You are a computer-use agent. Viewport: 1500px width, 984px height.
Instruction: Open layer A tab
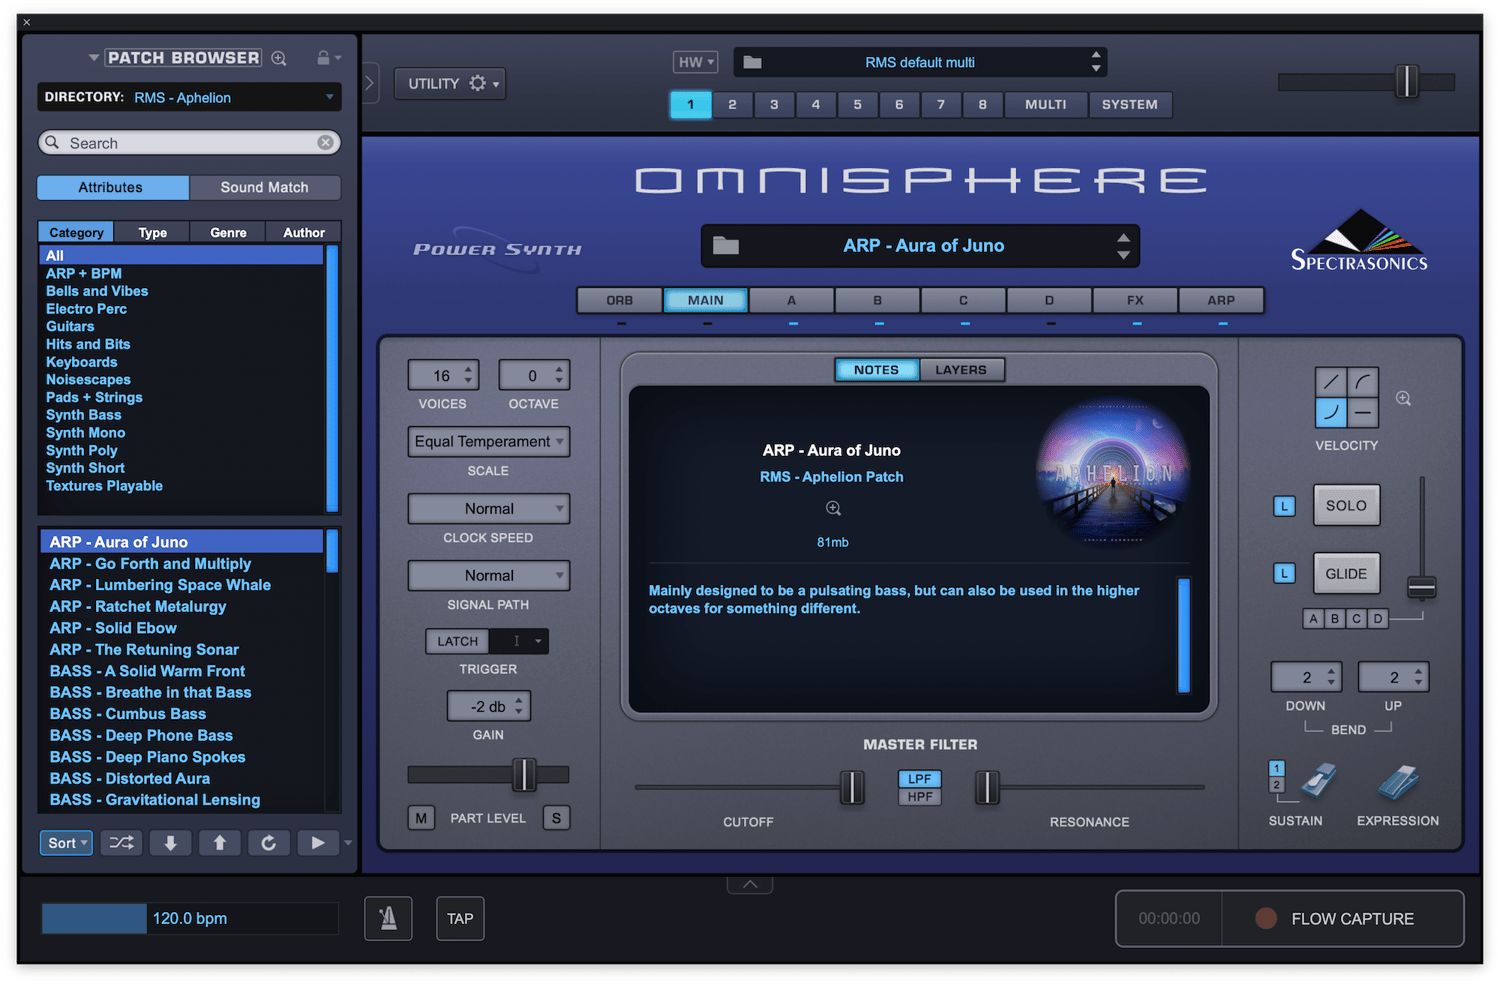[791, 300]
